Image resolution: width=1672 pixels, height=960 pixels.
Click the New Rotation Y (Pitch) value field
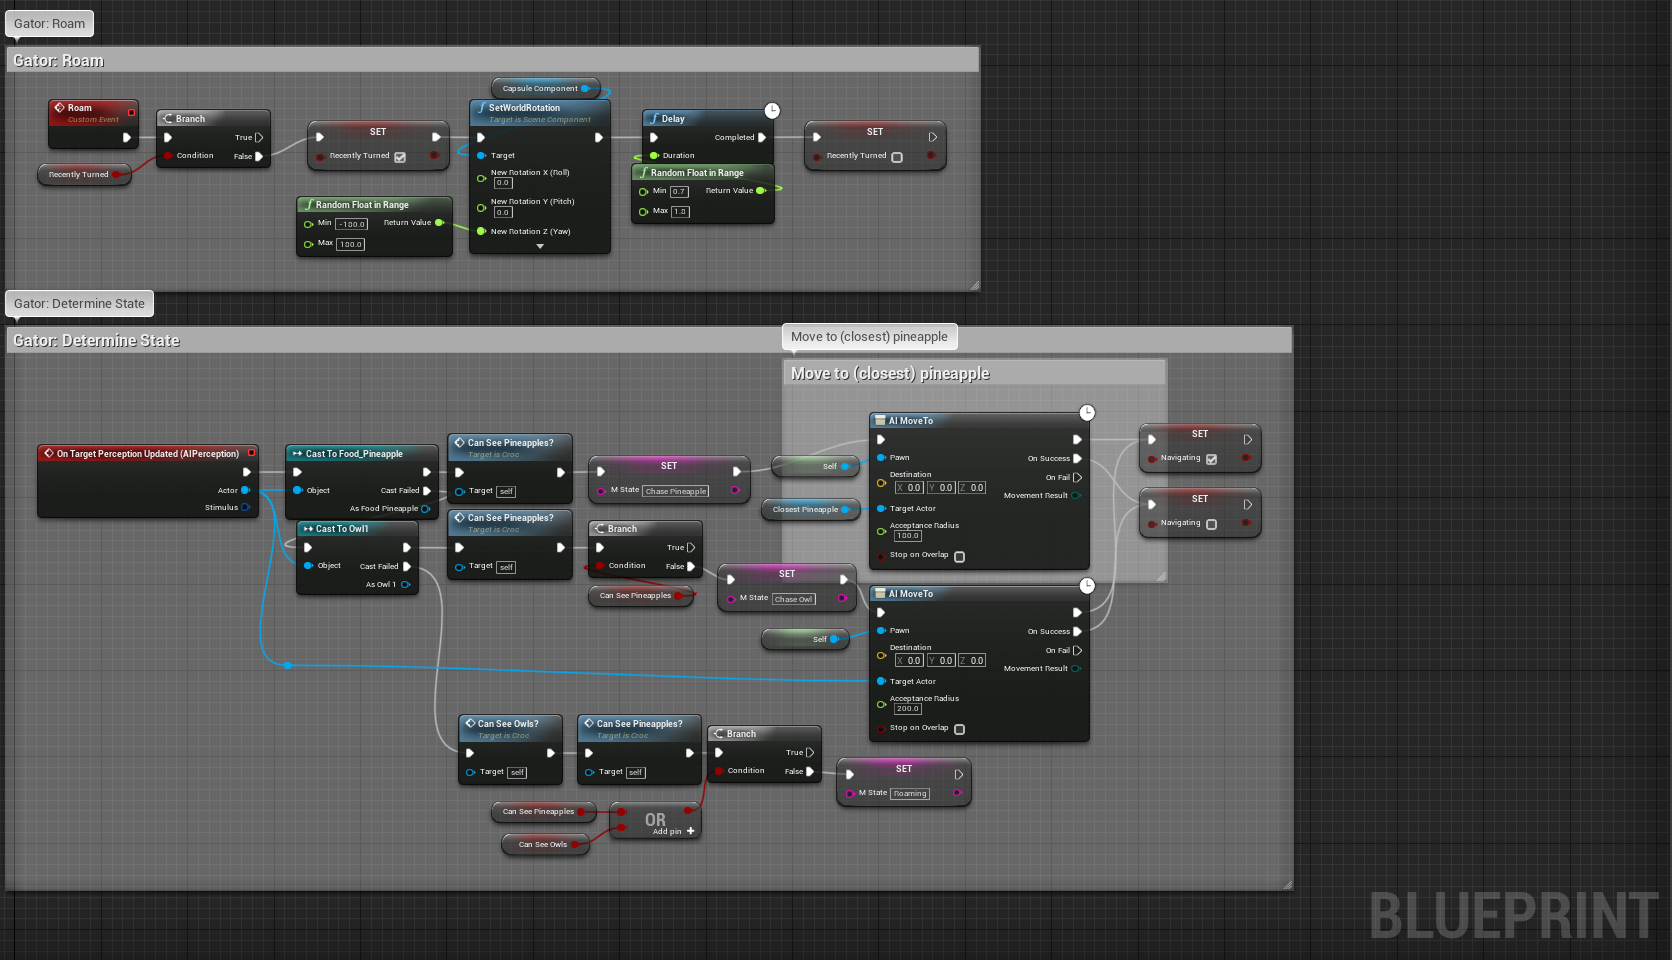503,212
